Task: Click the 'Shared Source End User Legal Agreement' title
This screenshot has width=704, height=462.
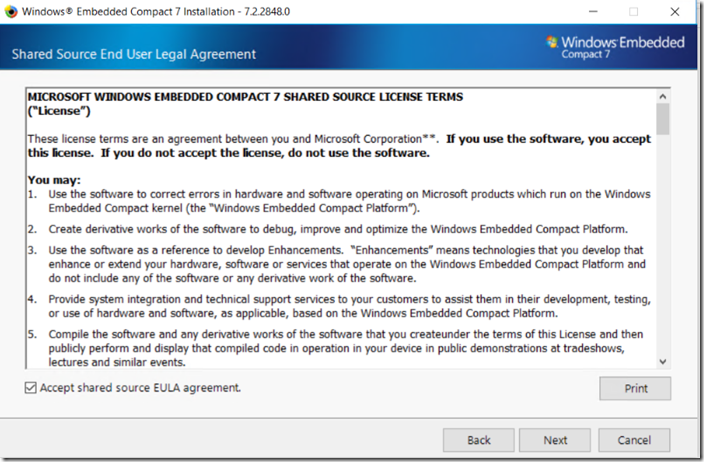Action: (x=134, y=54)
